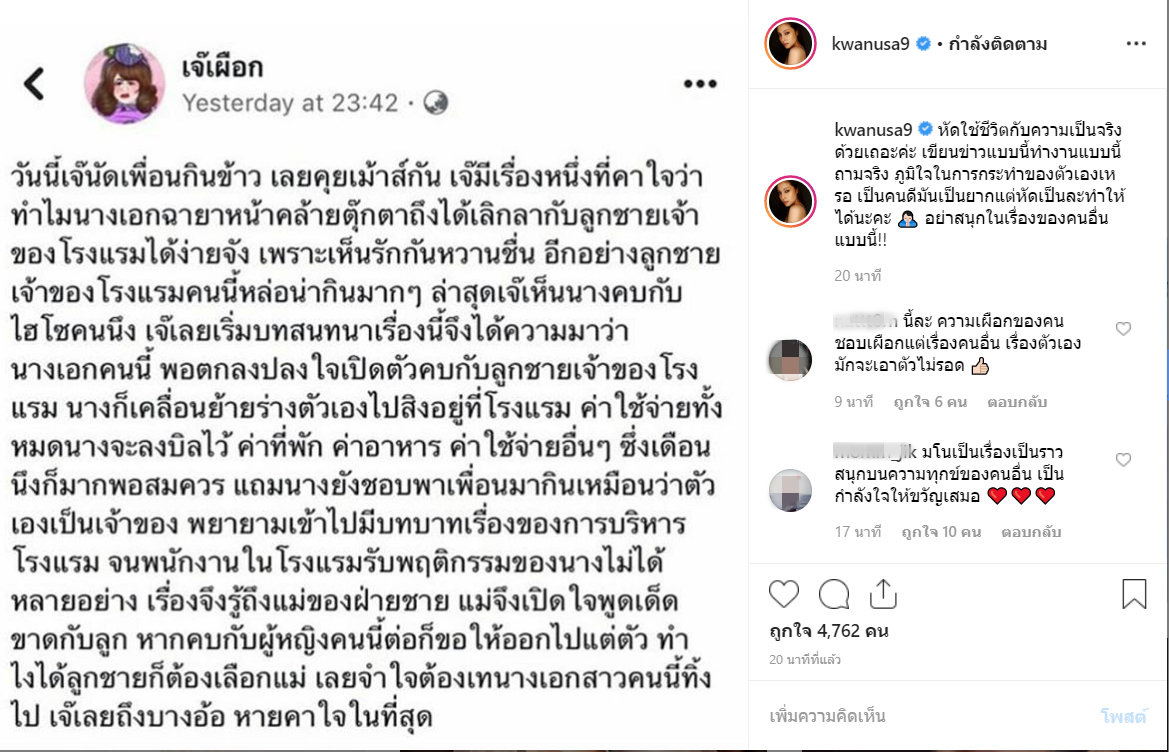Viewport: 1169px width, 752px height.
Task: Click the globe privacy icon beside the timestamp
Action: click(436, 103)
